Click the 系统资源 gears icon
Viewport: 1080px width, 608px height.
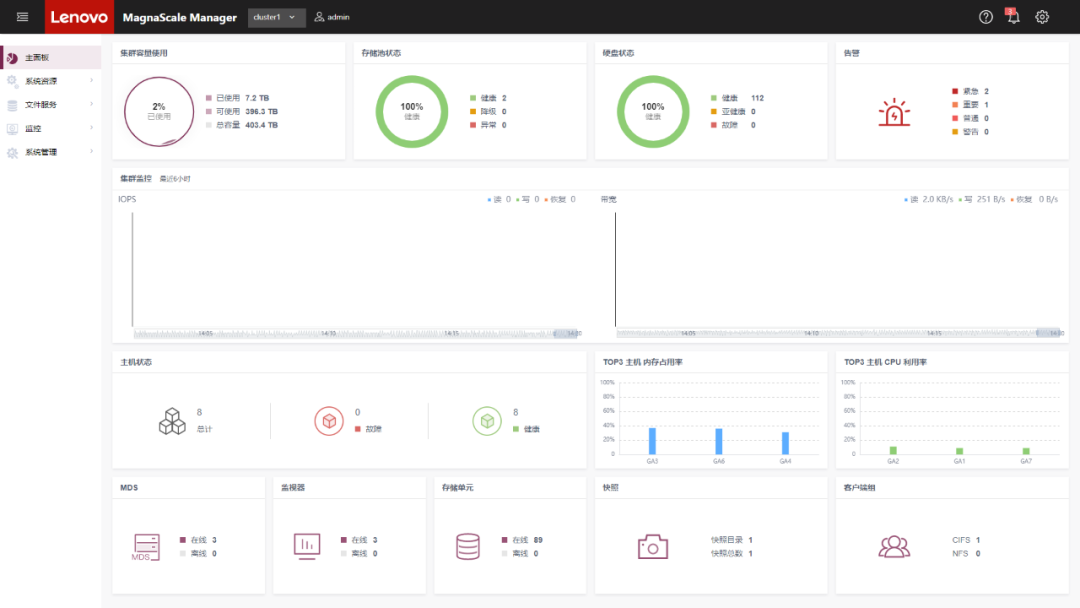click(12, 81)
